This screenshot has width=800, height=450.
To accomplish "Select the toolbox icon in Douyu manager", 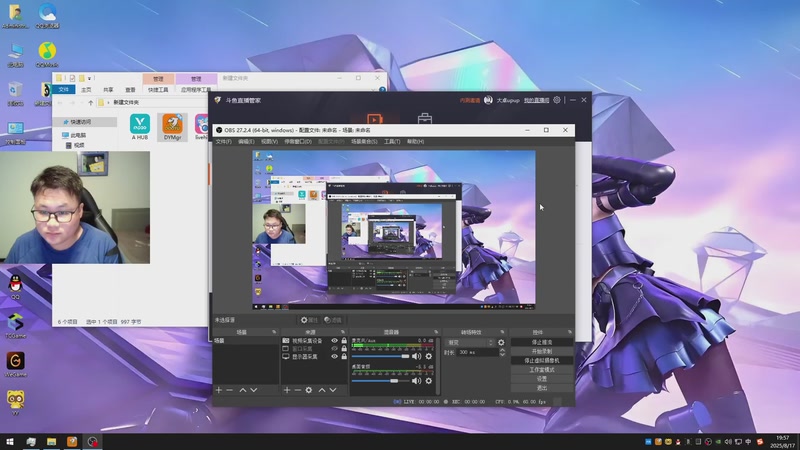I will (x=425, y=119).
